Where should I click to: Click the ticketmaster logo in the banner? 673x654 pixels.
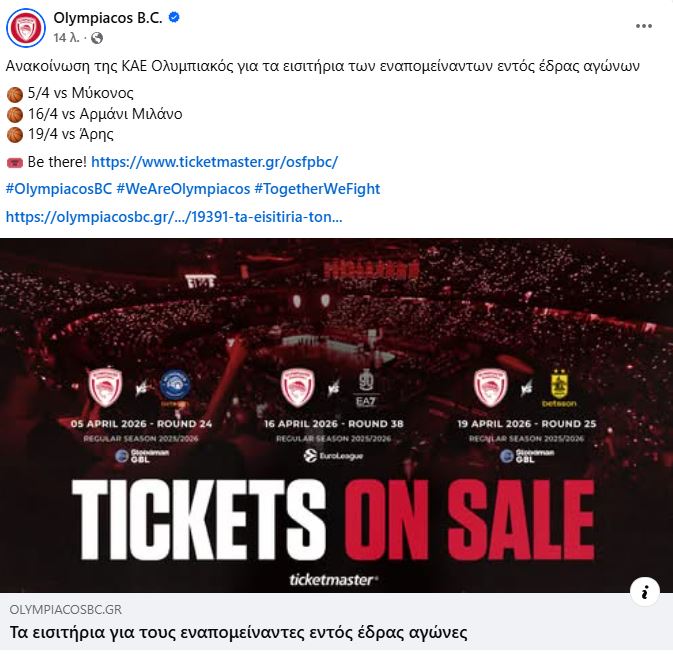(333, 580)
